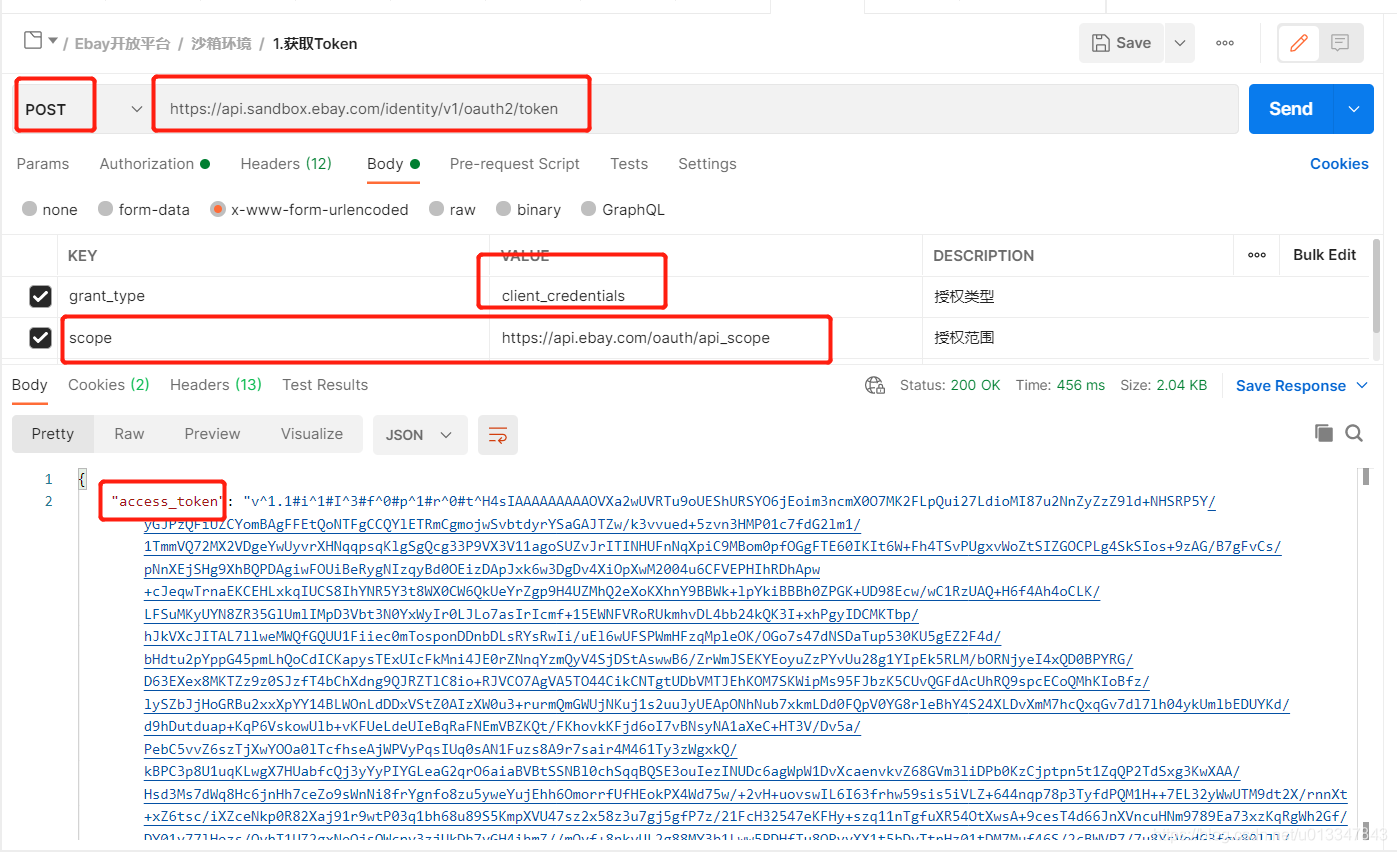The image size is (1397, 853).
Task: Select the raw body radio button
Action: click(436, 209)
